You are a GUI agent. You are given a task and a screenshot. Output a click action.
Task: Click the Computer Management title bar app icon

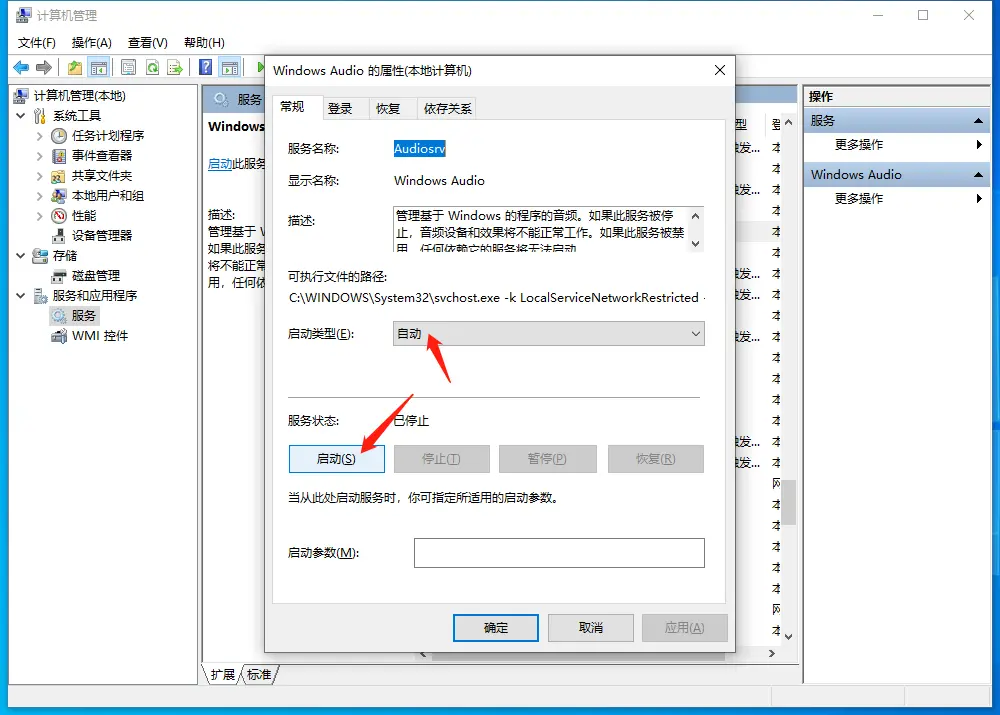pyautogui.click(x=24, y=15)
